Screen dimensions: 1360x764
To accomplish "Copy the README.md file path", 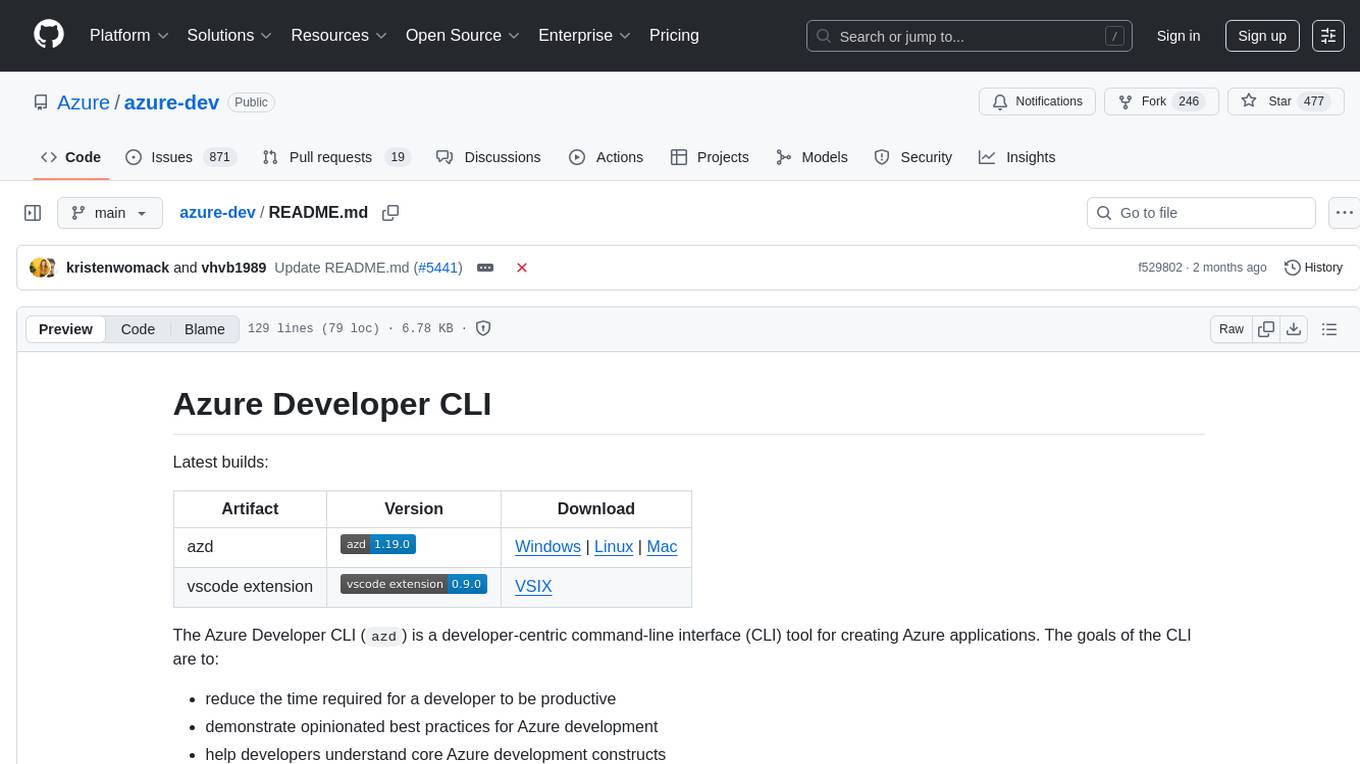I will tap(391, 213).
